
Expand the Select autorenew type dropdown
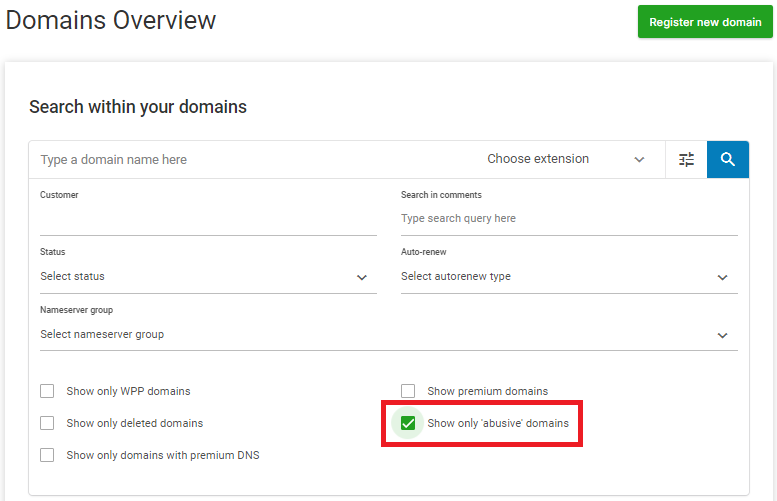pyautogui.click(x=569, y=277)
